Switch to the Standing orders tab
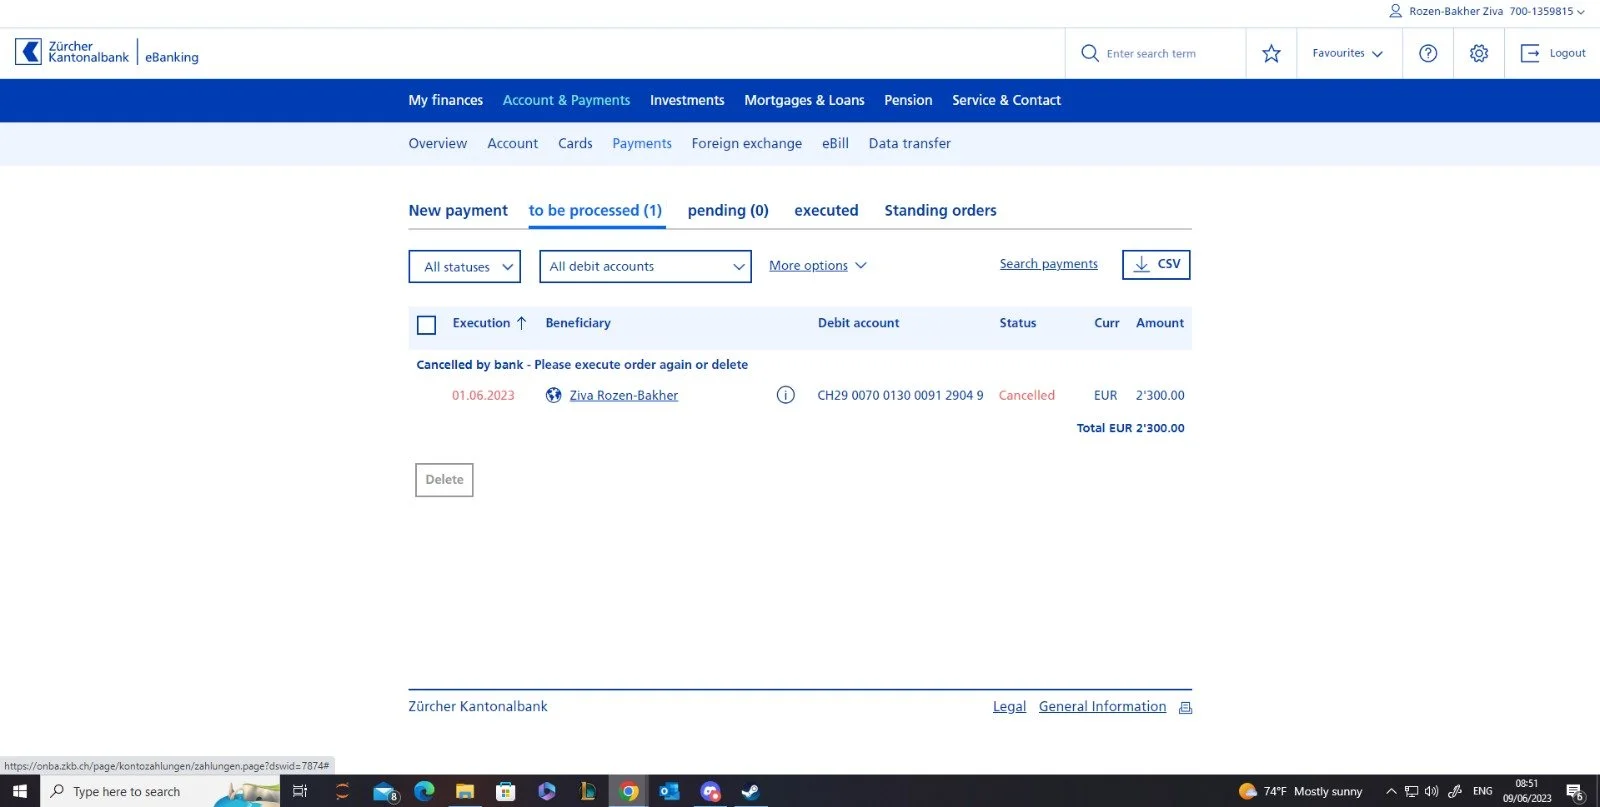This screenshot has height=807, width=1600. click(x=940, y=210)
